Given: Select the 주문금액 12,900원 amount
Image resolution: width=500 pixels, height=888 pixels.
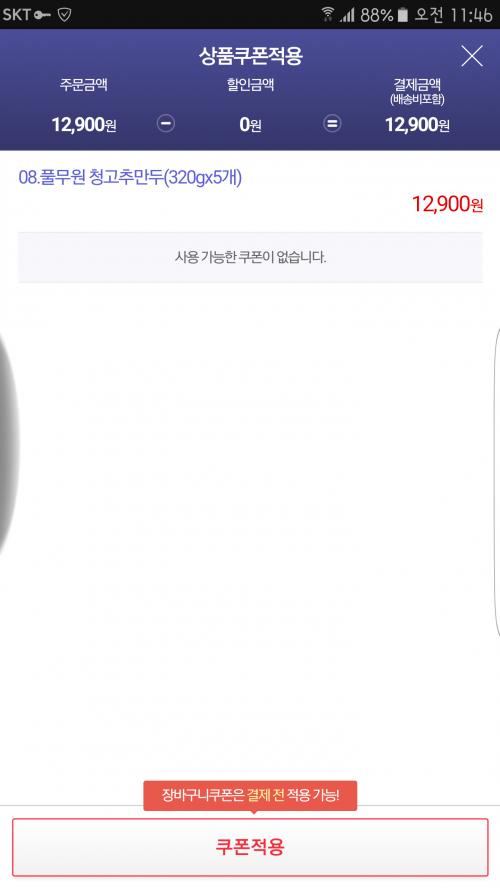Looking at the screenshot, I should click(x=84, y=124).
